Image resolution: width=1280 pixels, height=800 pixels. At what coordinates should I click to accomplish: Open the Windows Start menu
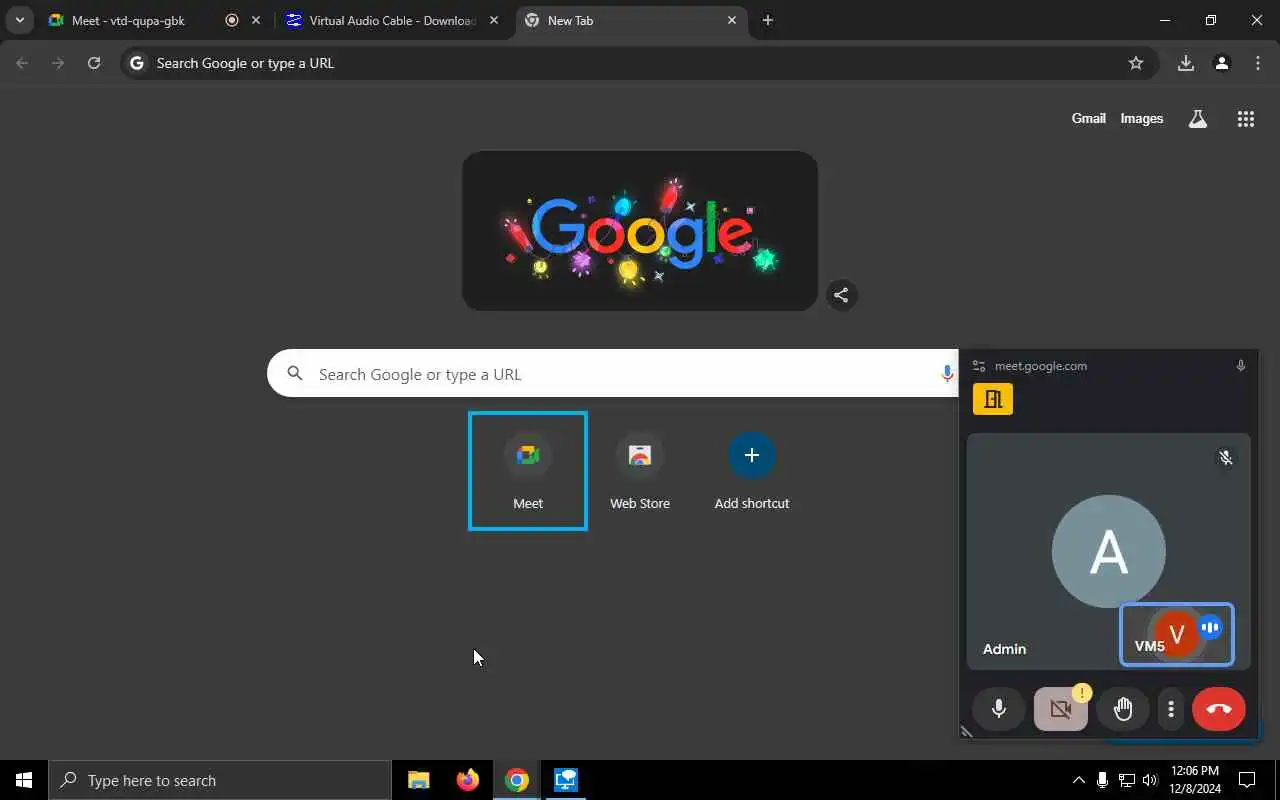[24, 780]
